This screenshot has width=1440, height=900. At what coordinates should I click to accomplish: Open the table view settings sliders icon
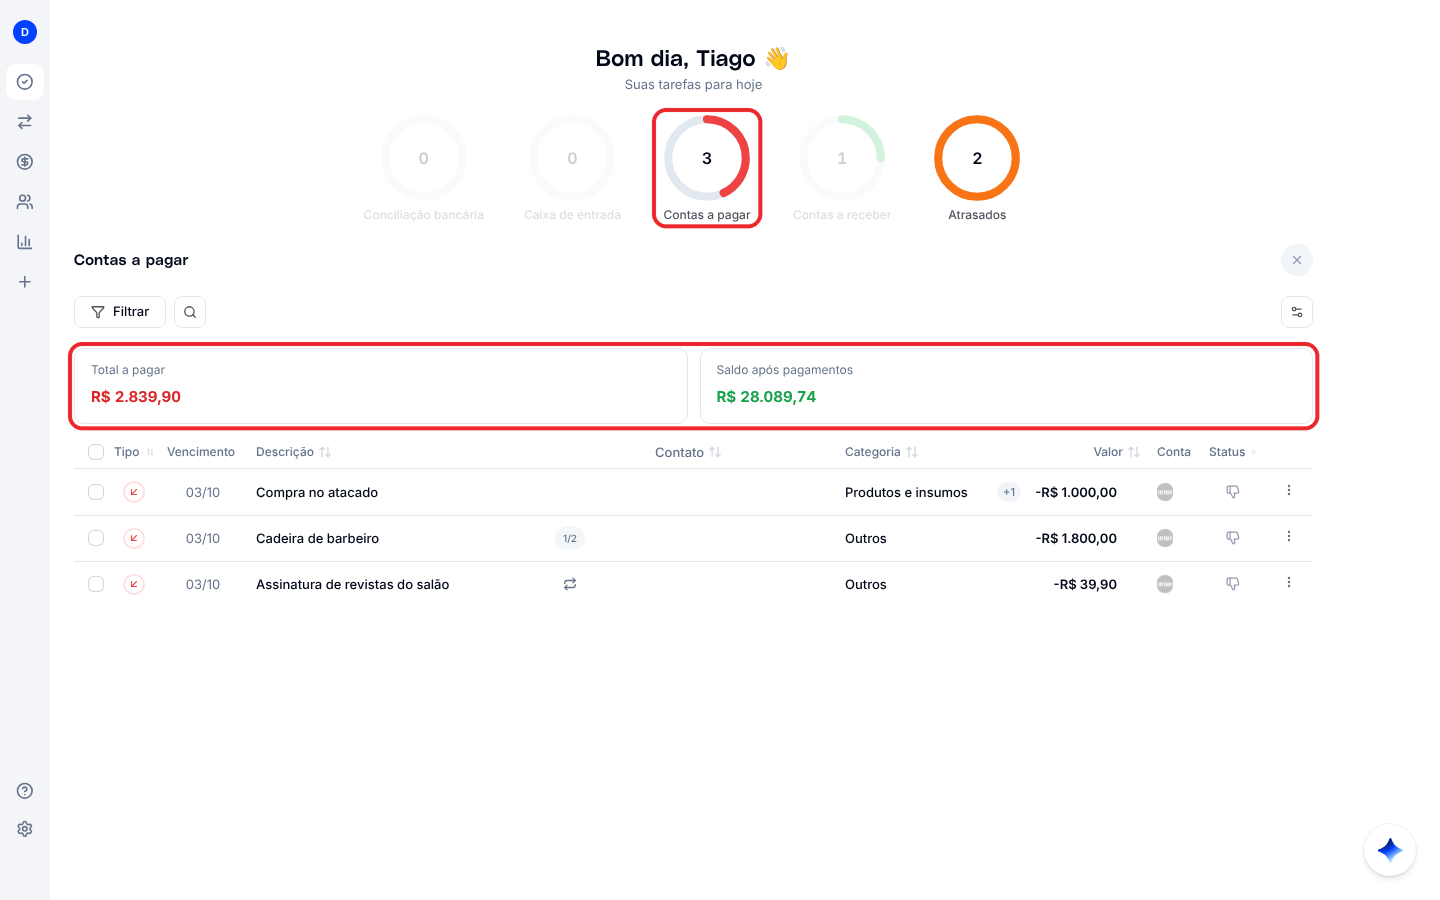tap(1297, 312)
